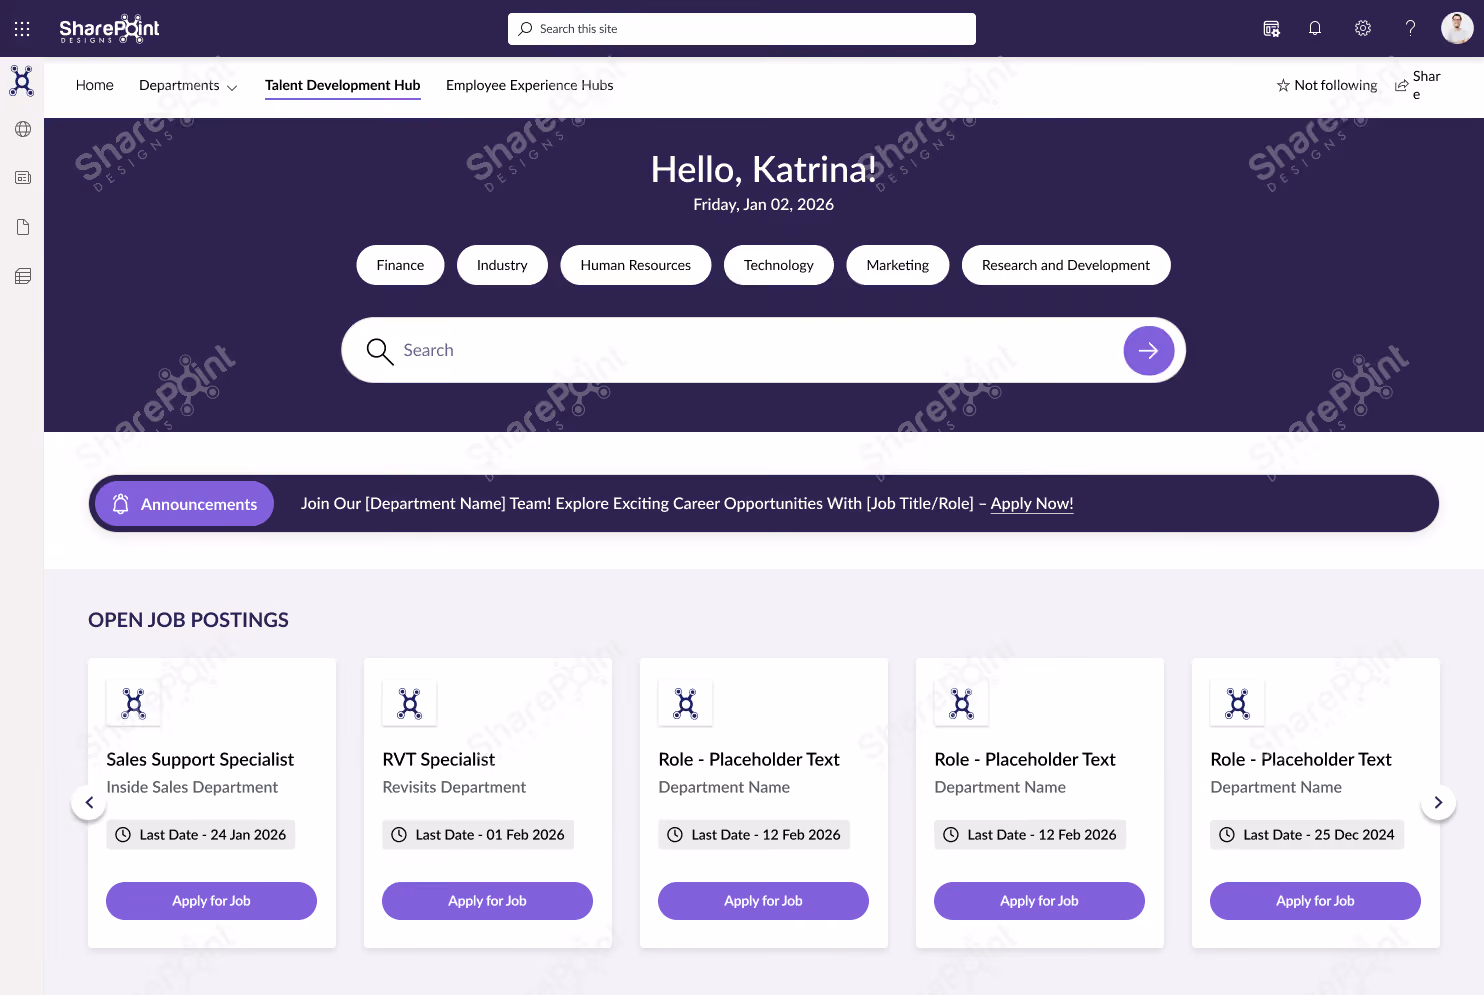Click the Not following star
The image size is (1484, 995).
[1283, 85]
